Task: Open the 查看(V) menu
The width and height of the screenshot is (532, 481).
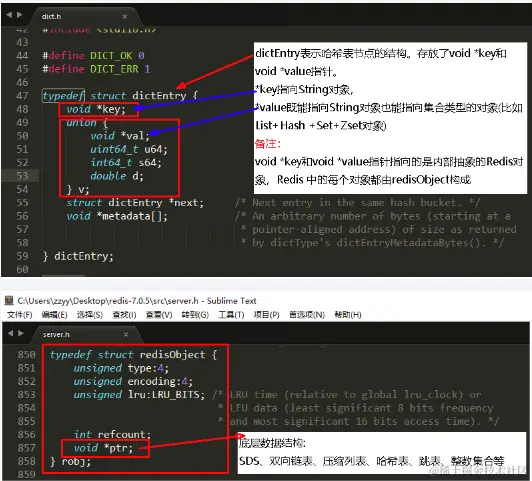Action: tap(159, 315)
